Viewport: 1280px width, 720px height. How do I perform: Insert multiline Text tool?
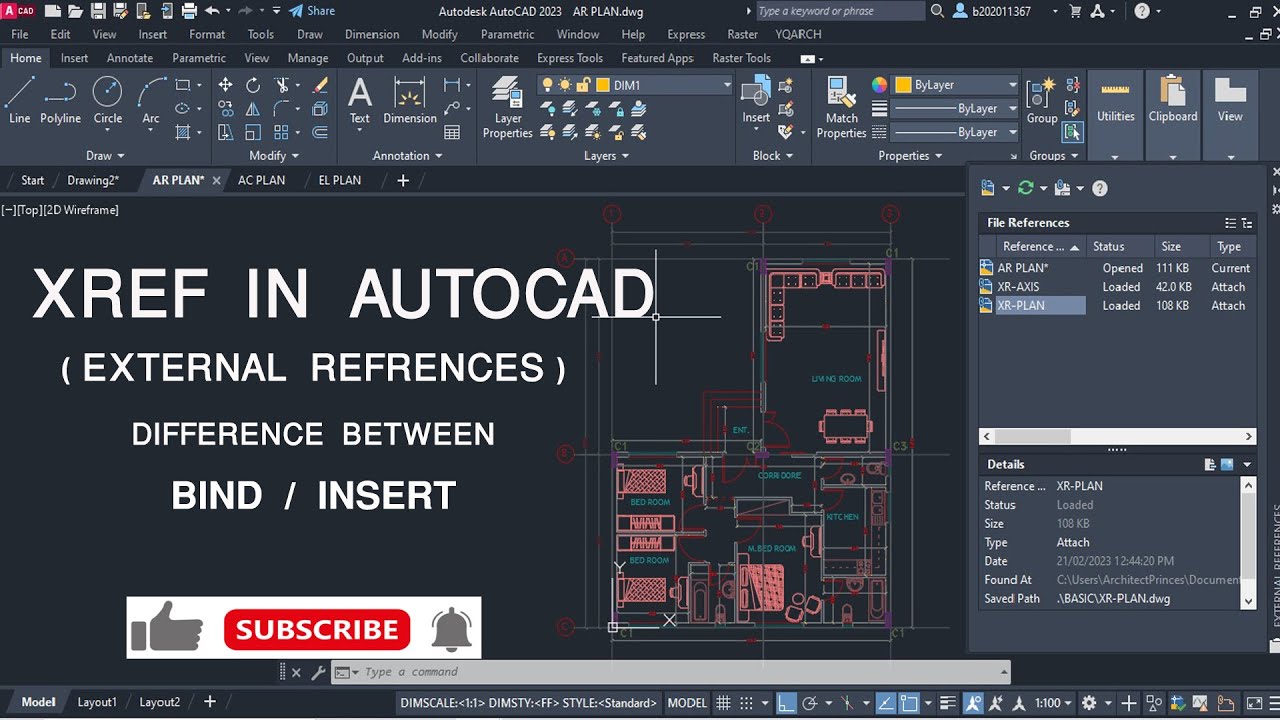pyautogui.click(x=360, y=101)
